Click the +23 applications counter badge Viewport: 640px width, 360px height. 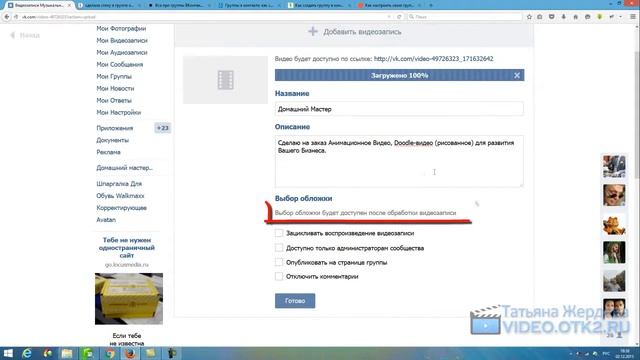tap(162, 128)
